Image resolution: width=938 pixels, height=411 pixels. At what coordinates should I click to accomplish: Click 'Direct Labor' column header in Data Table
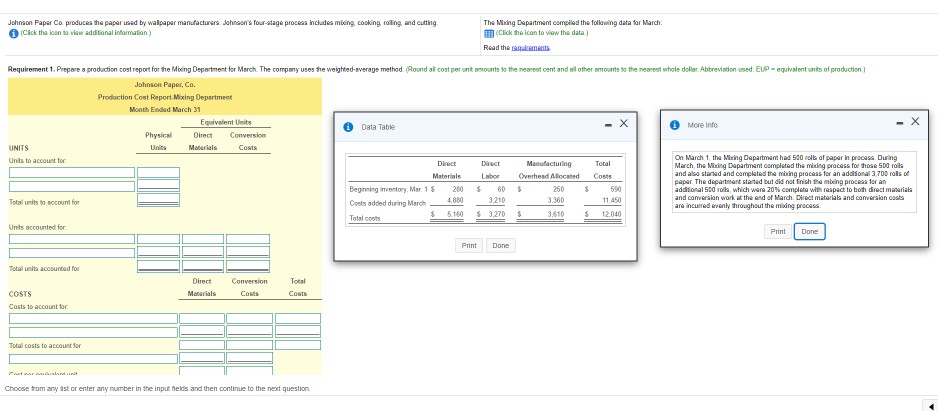coord(490,169)
